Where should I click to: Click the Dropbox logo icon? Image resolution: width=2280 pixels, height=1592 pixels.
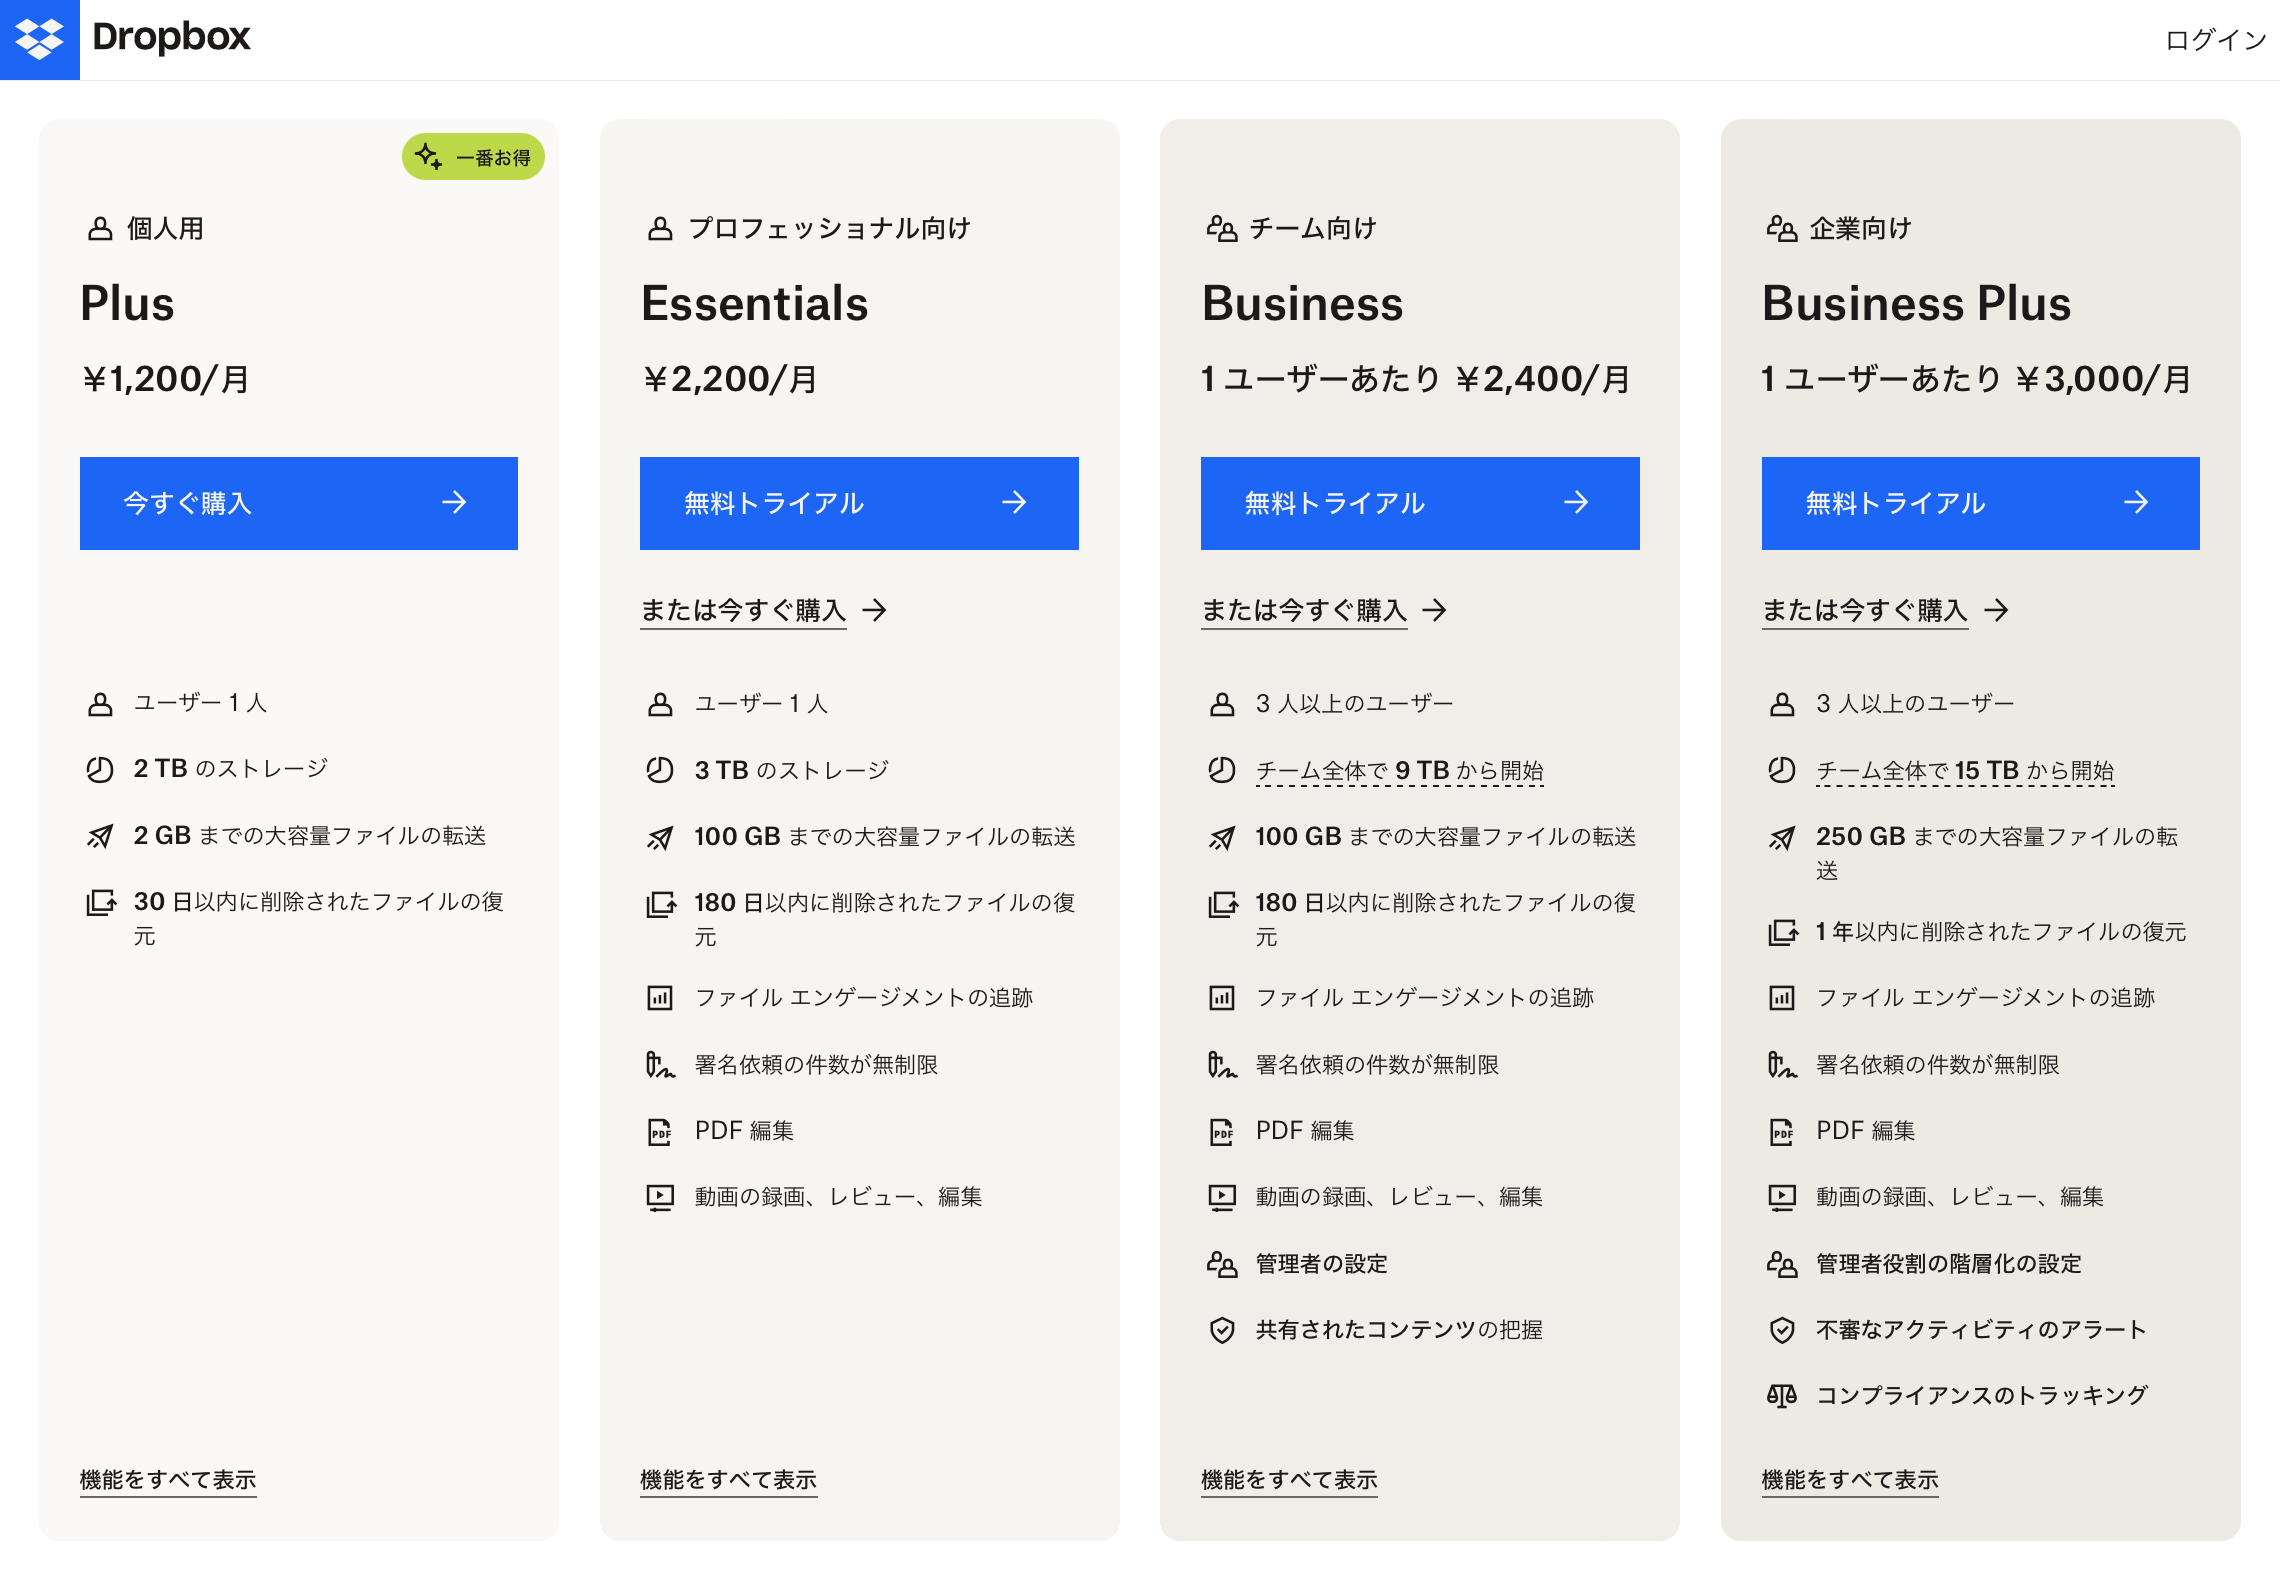click(x=40, y=39)
